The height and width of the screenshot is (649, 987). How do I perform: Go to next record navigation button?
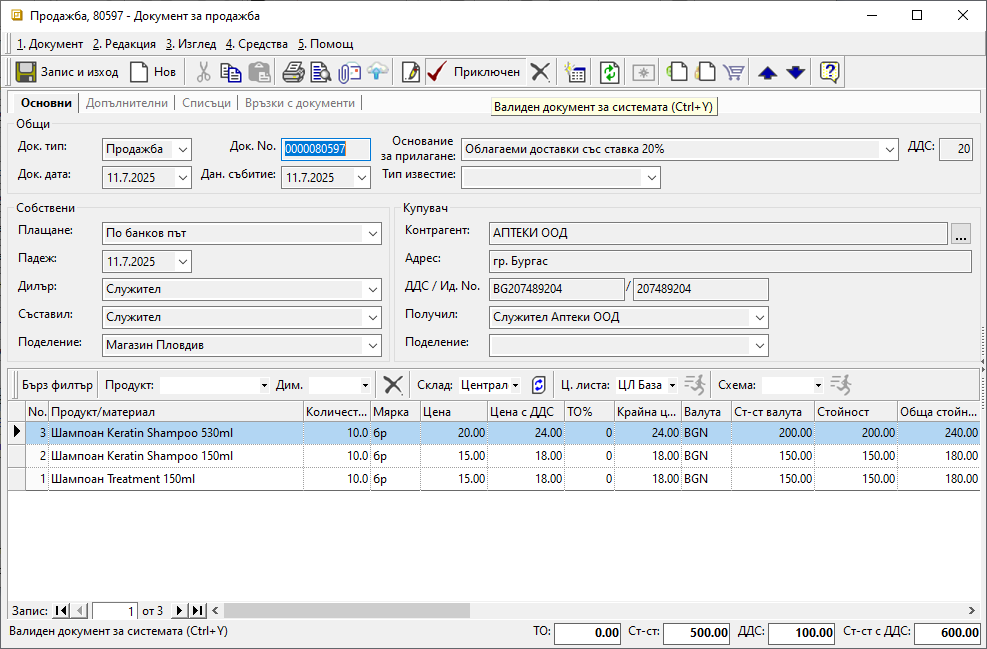tap(179, 610)
